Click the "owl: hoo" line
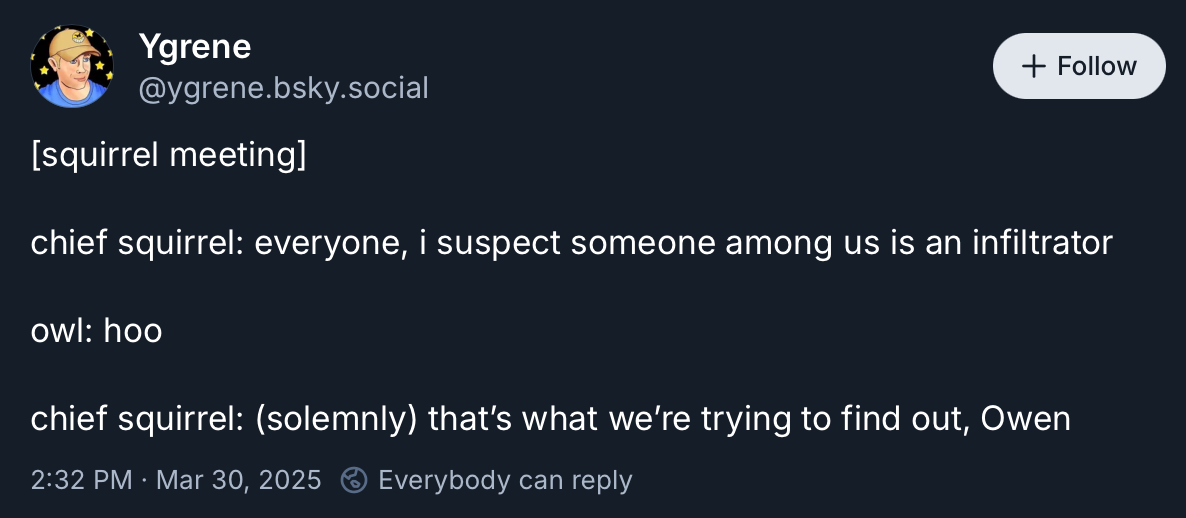The width and height of the screenshot is (1186, 518). click(x=96, y=331)
